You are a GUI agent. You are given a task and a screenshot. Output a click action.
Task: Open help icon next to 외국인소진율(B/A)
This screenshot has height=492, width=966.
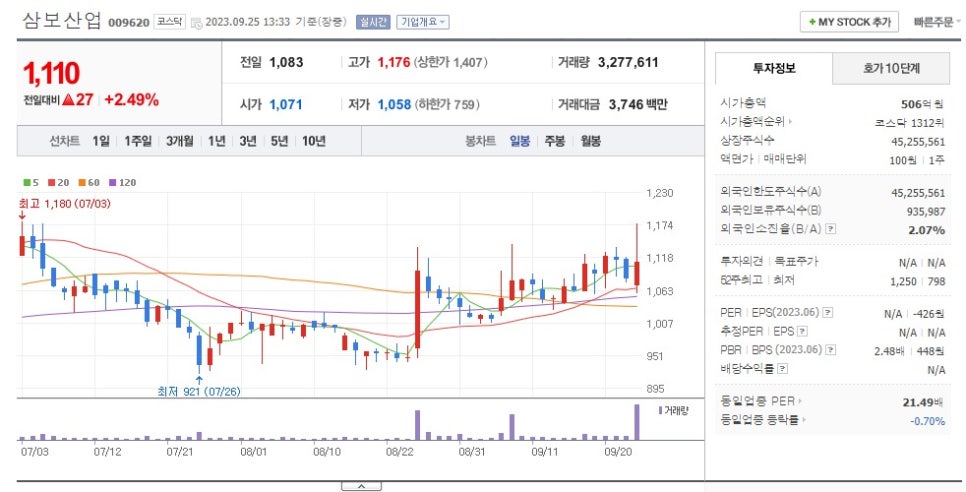[x=830, y=229]
